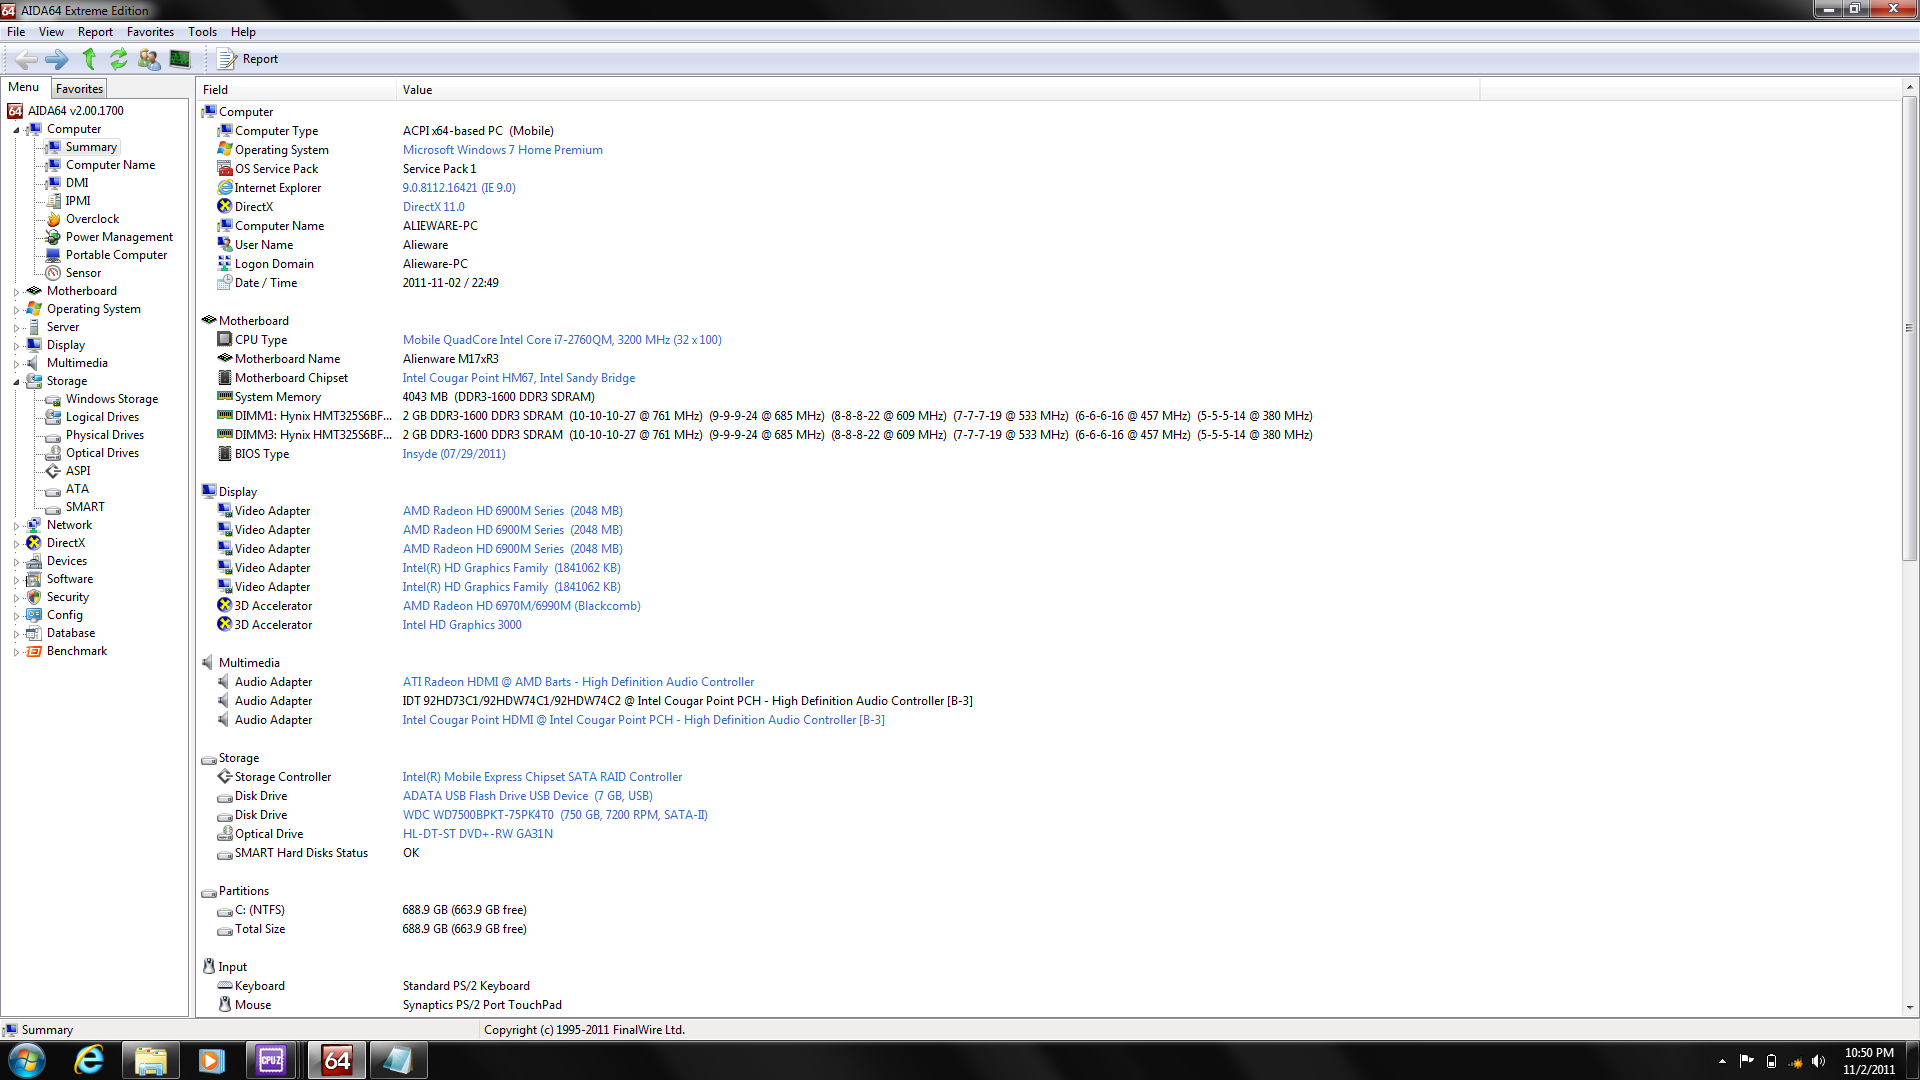Click the Insyde BIOS link
The height and width of the screenshot is (1080, 1920).
[x=454, y=454]
